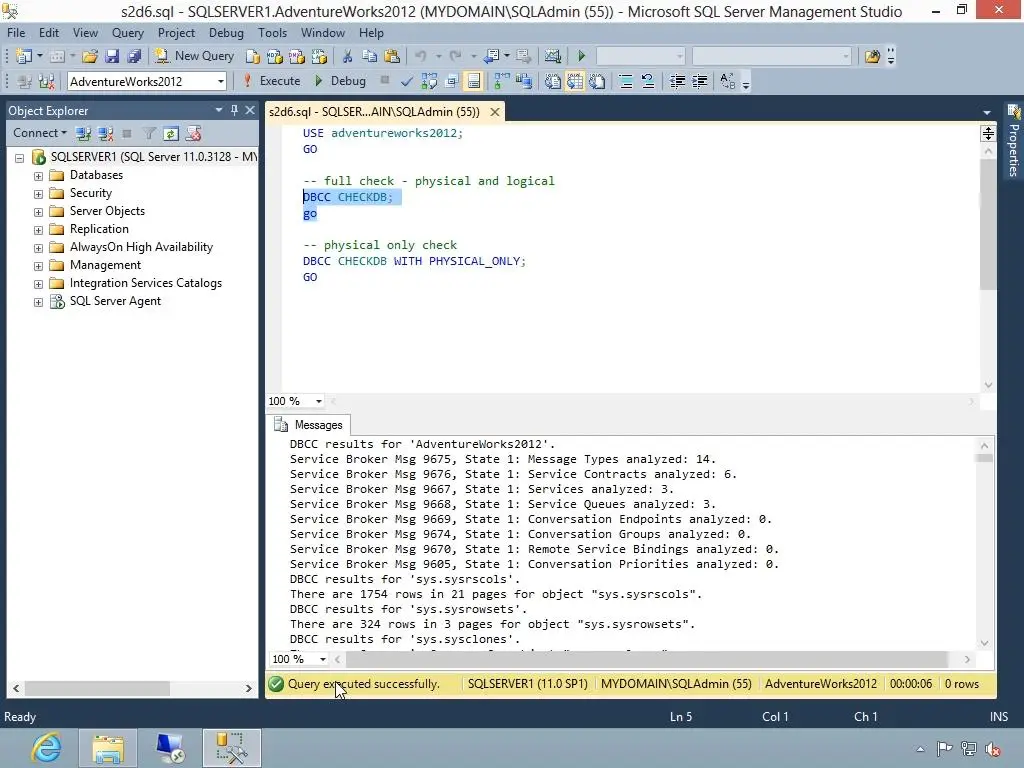Open Internet Explorer from the taskbar

coord(46,748)
